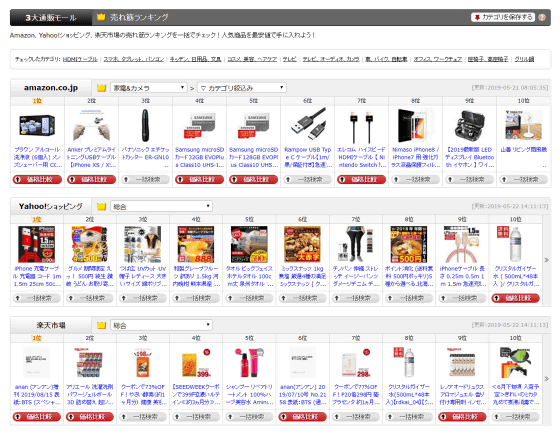Click 価格比較 under アリエール 洗濯洗剤 item
Viewport: 560px width, 434px height.
tap(90, 416)
